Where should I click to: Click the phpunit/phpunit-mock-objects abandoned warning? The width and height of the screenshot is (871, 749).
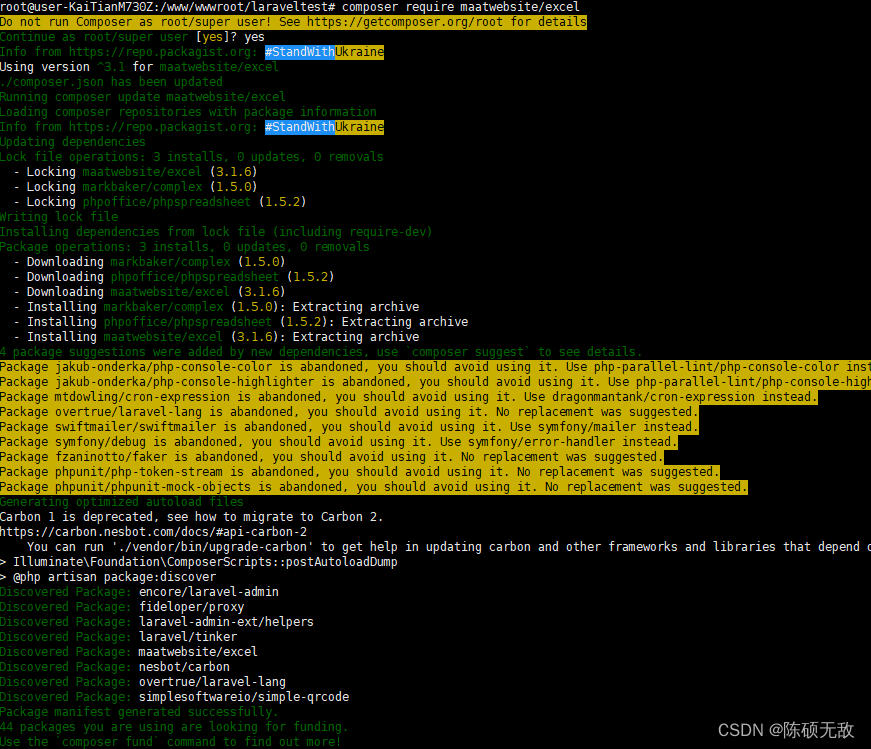(374, 487)
